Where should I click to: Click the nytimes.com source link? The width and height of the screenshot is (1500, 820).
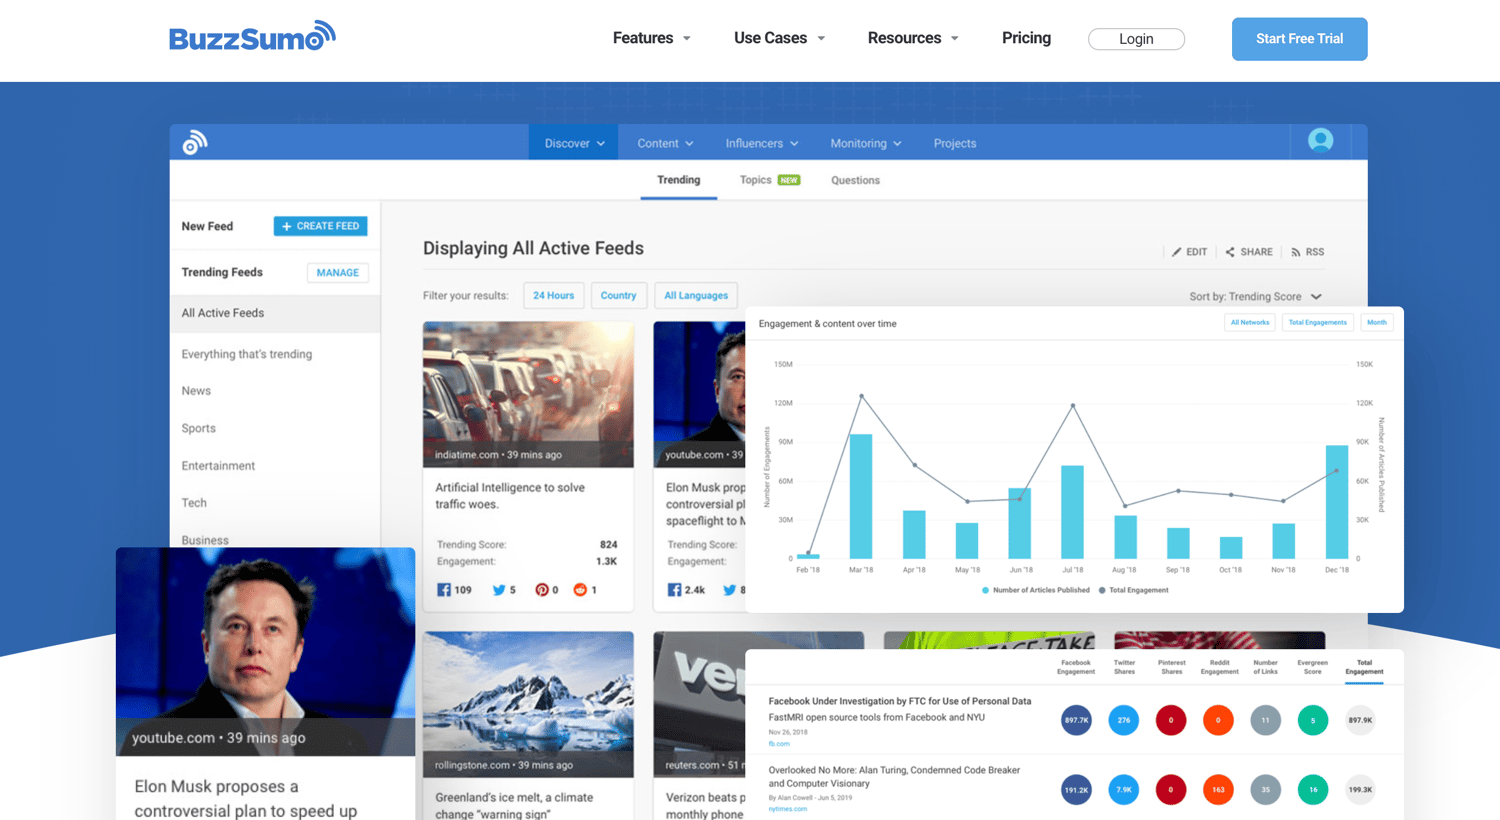pyautogui.click(x=788, y=809)
